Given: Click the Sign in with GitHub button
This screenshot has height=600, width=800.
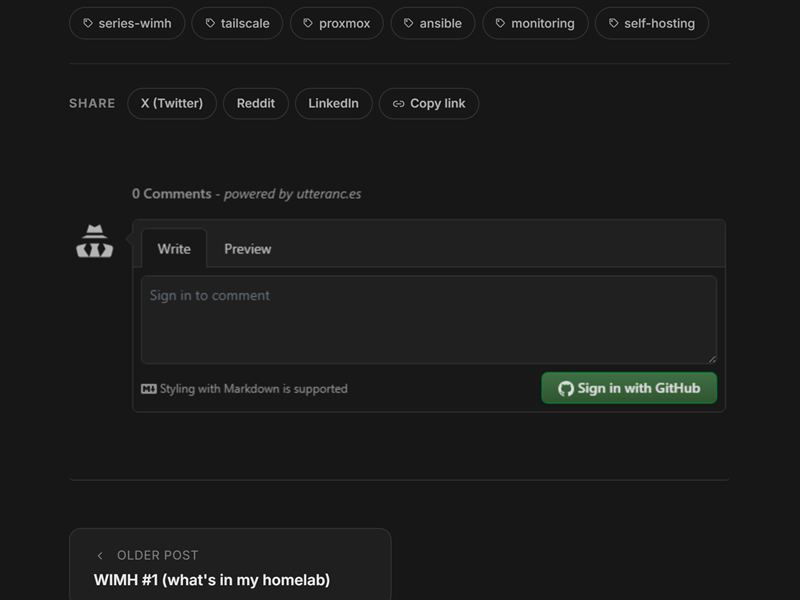Looking at the screenshot, I should 629,388.
